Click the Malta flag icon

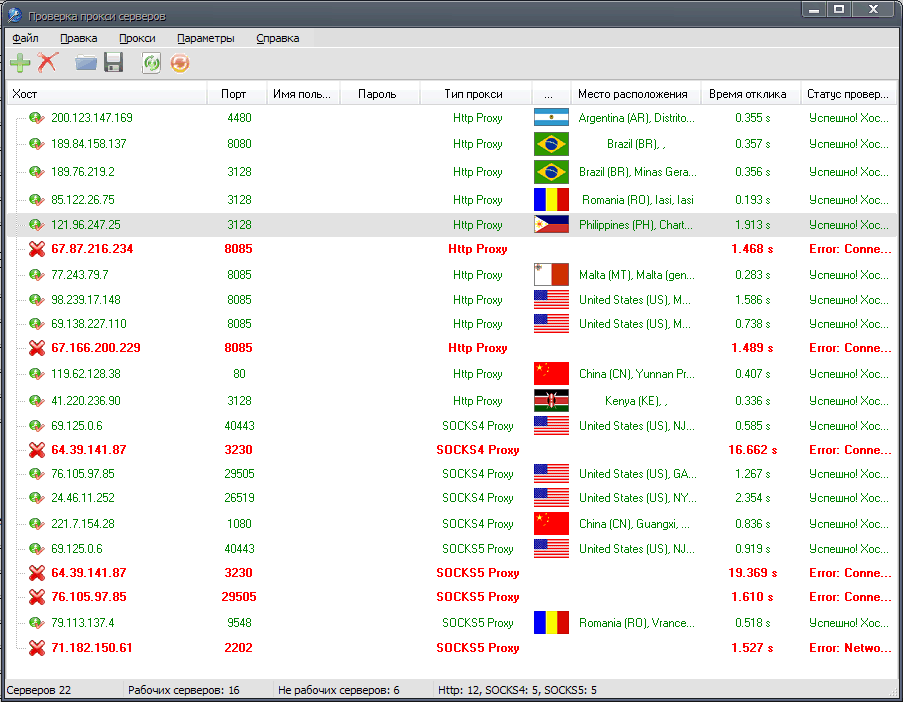[551, 275]
